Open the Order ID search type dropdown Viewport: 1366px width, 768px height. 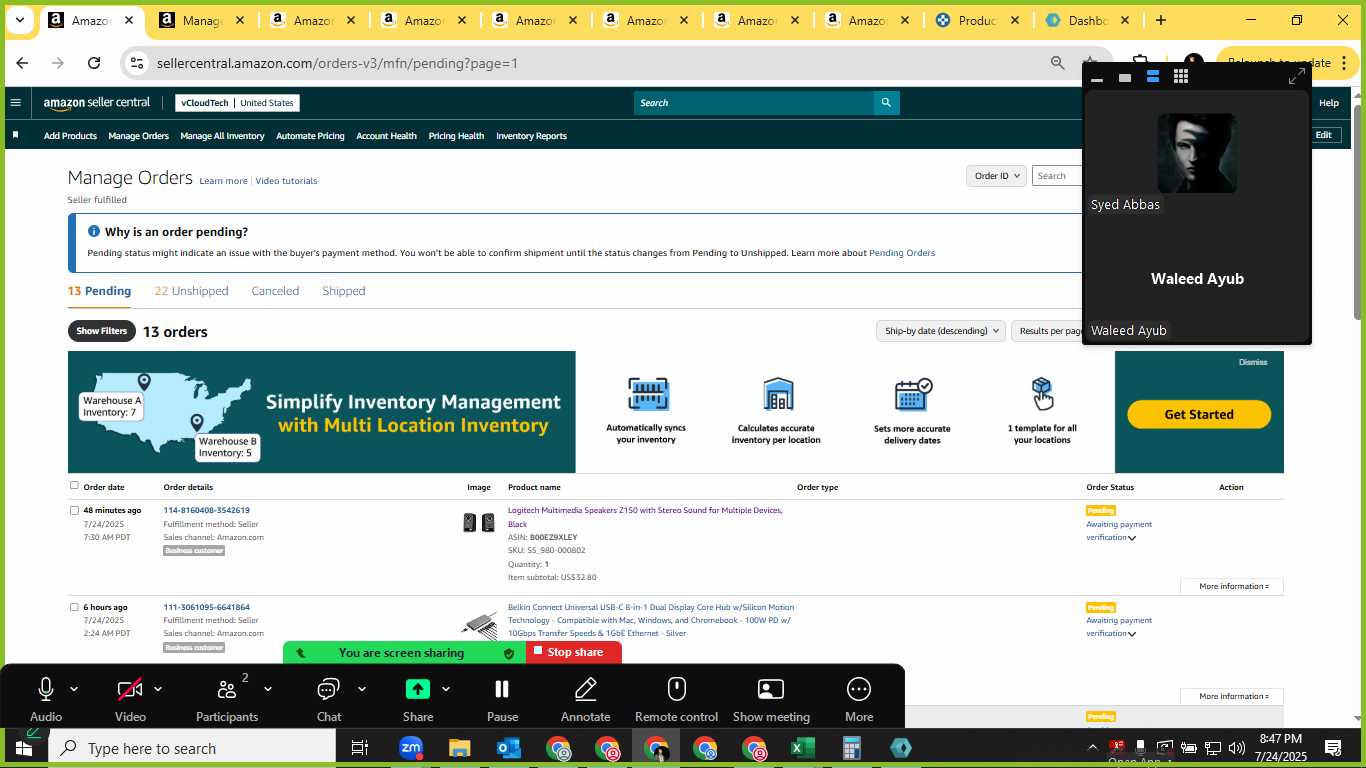point(997,176)
